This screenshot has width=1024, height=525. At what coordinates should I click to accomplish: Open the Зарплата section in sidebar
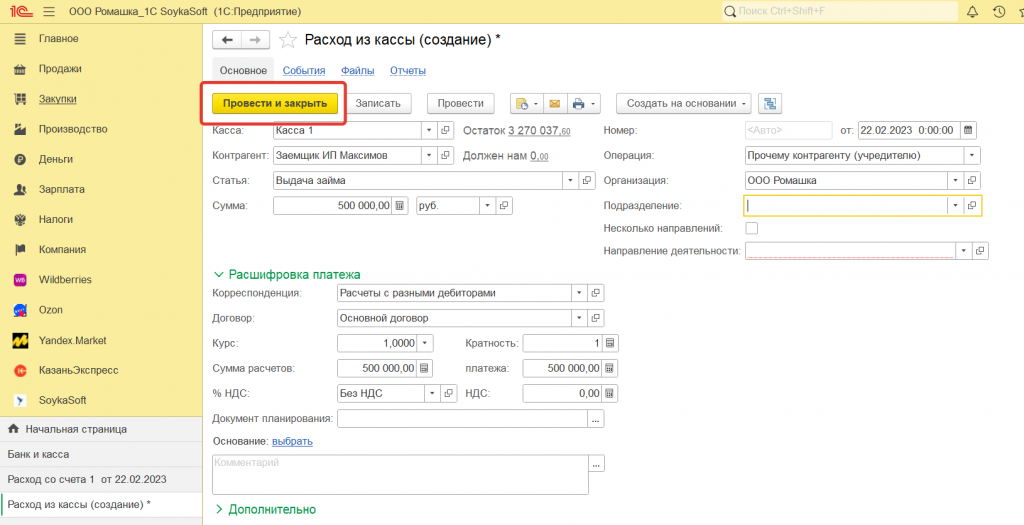tap(61, 189)
